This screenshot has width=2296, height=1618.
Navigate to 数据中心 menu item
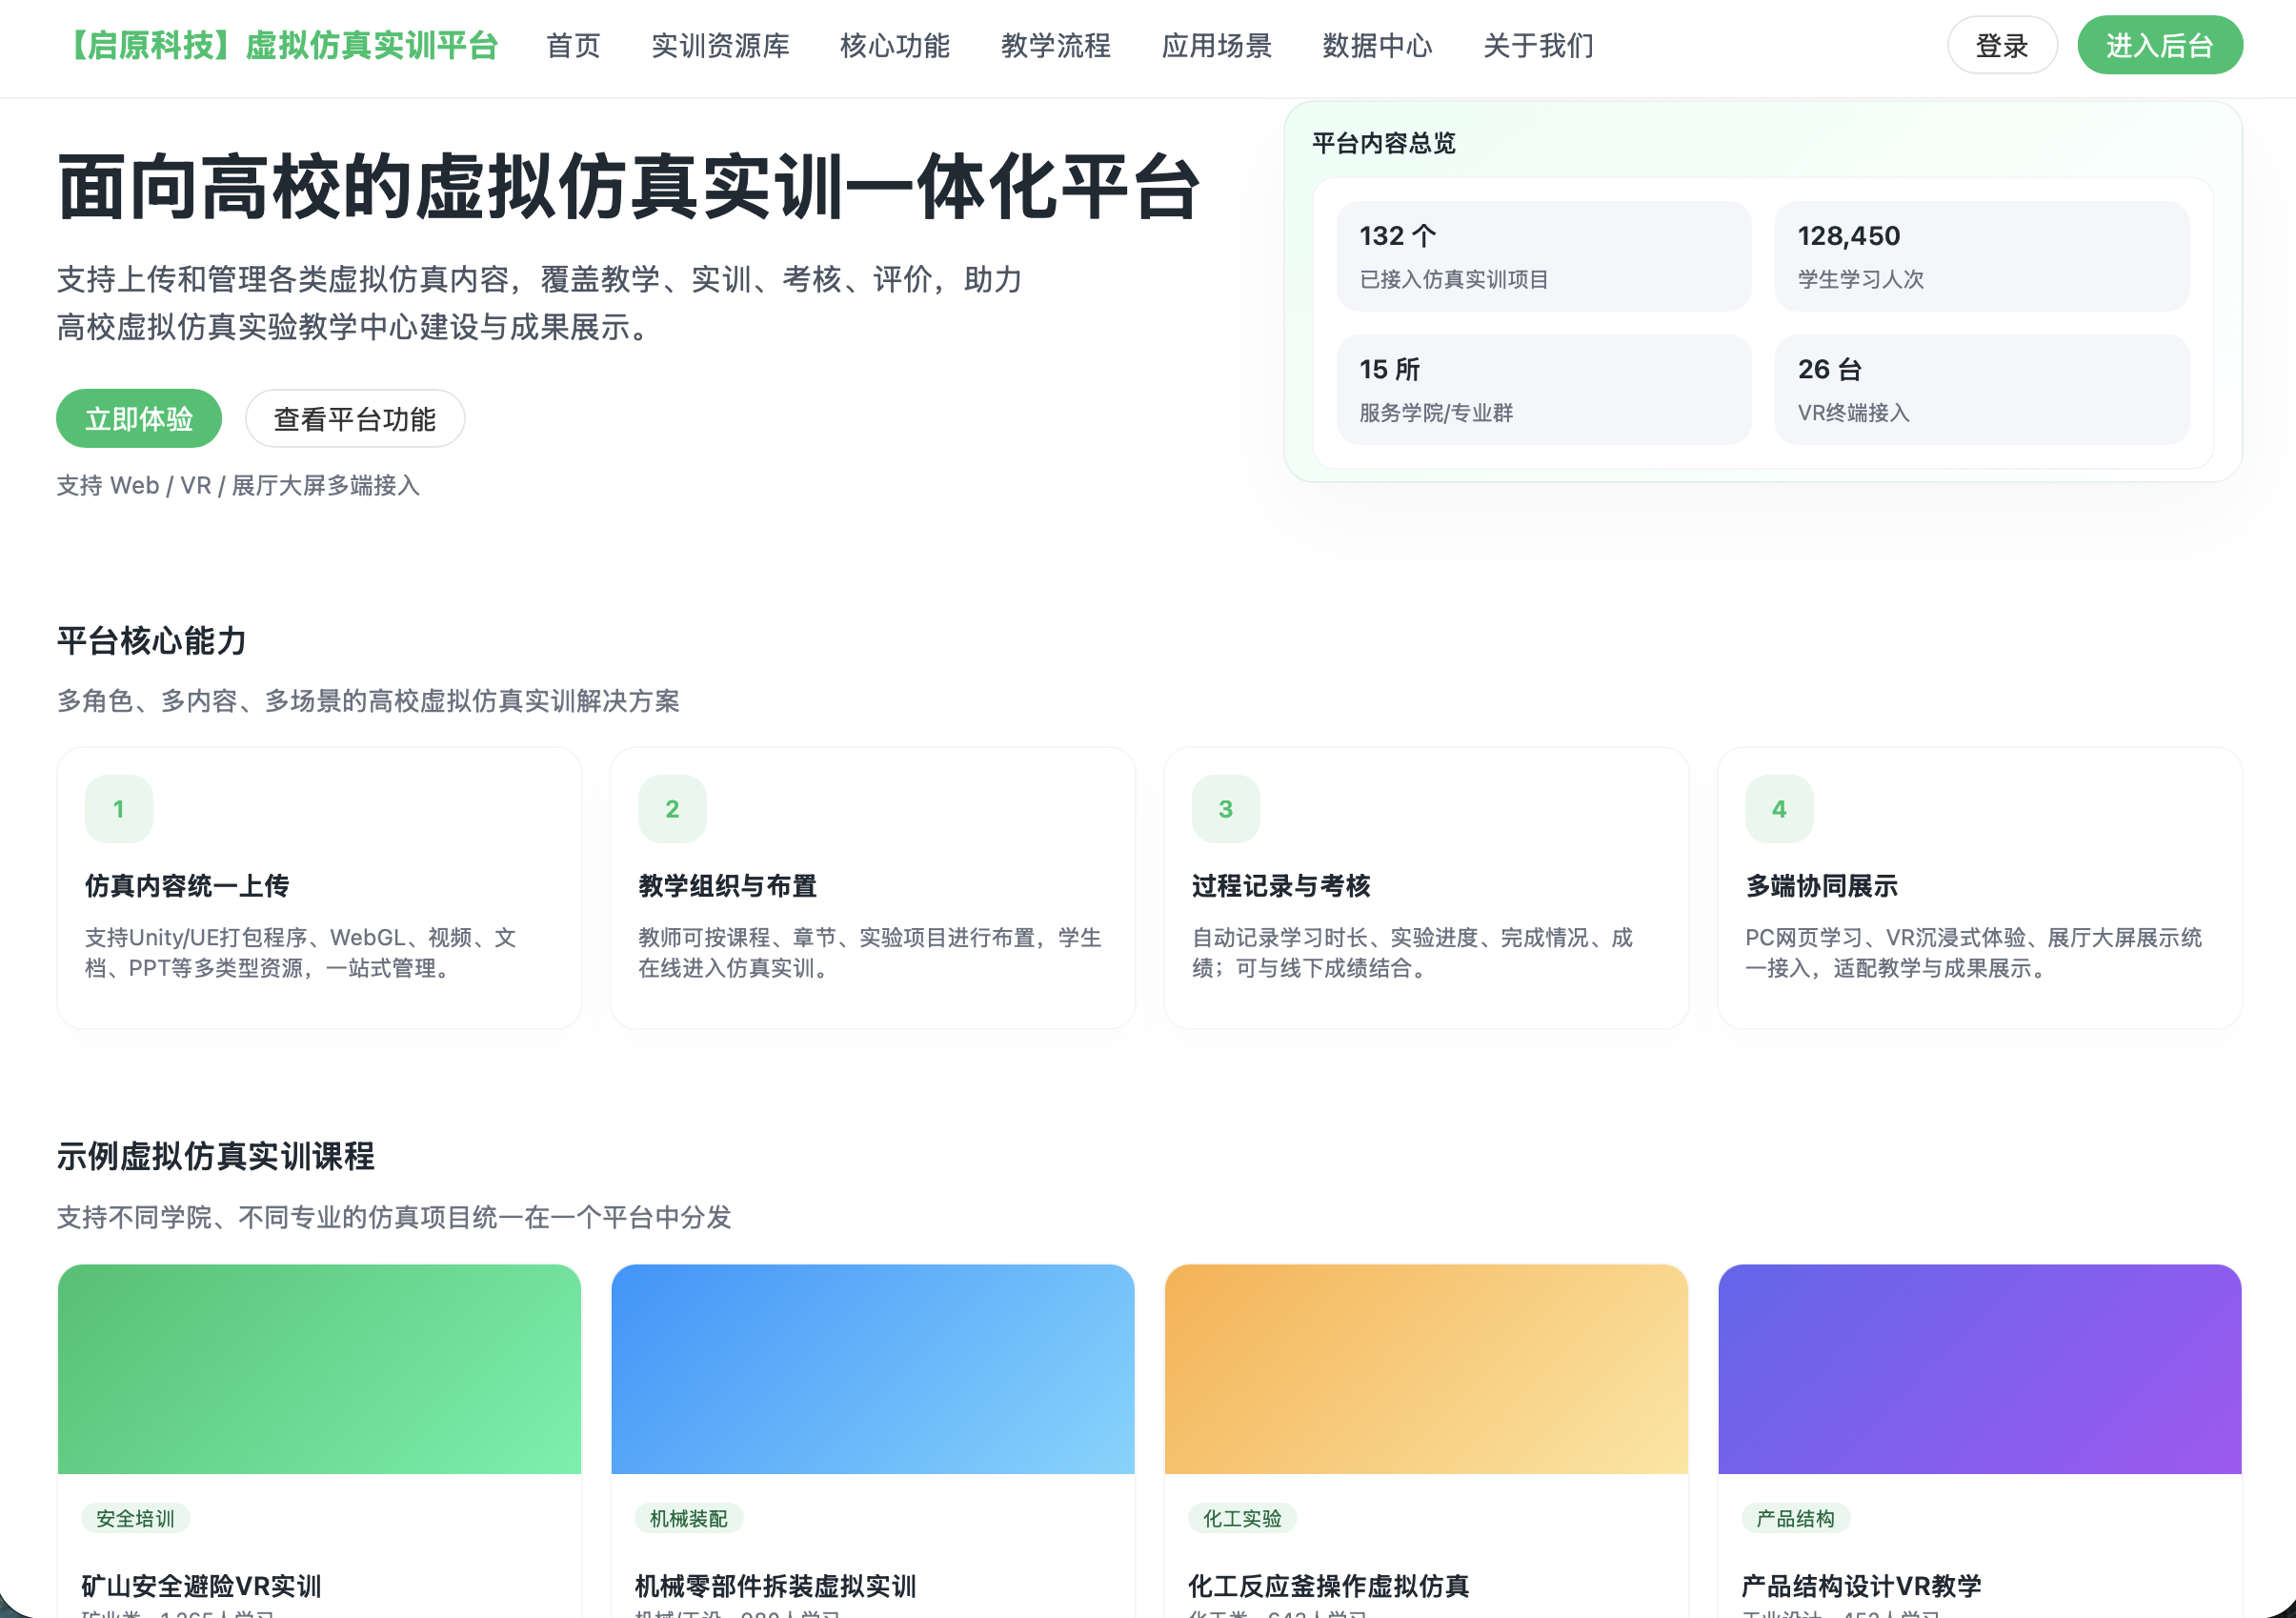pyautogui.click(x=1377, y=46)
